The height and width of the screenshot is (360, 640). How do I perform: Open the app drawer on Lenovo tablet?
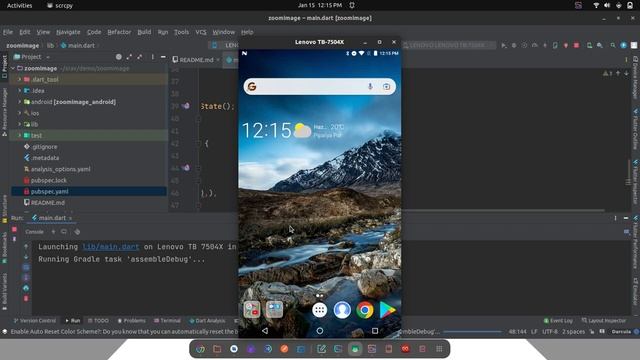click(320, 310)
